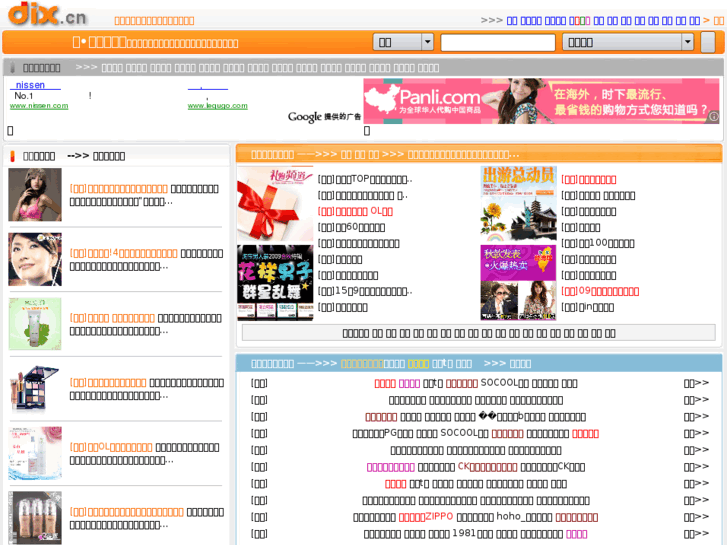
Task: Open the second search option dropdown
Action: click(x=628, y=42)
